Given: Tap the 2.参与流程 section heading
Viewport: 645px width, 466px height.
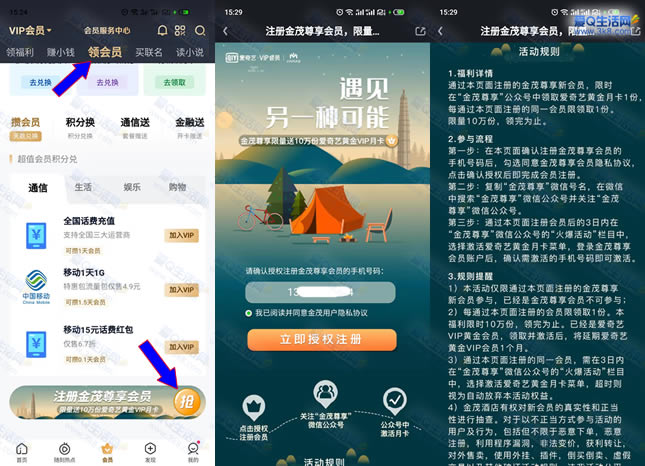Looking at the screenshot, I should (470, 139).
